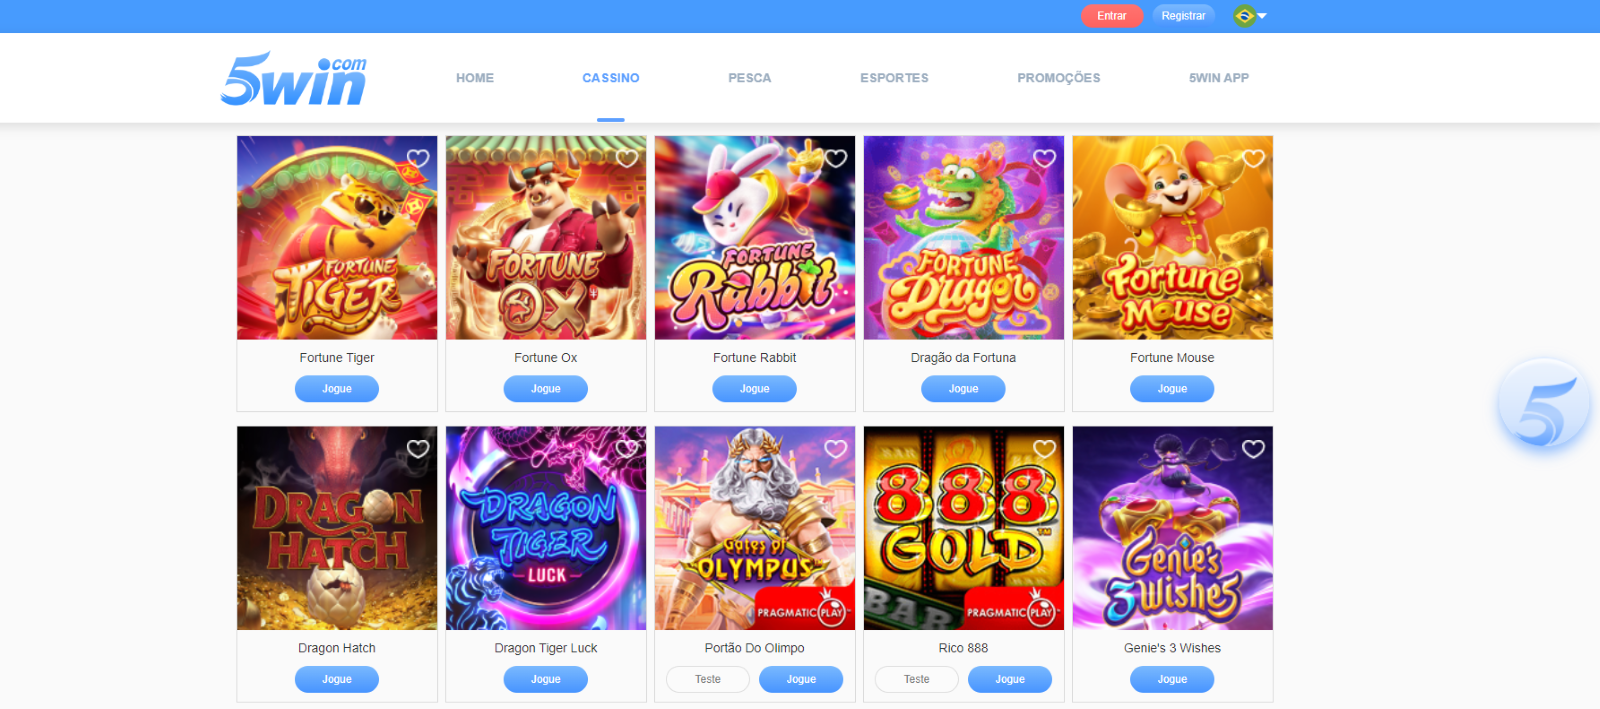This screenshot has width=1600, height=709.
Task: Click Jogue under Fortune Rabbit
Action: pos(755,389)
